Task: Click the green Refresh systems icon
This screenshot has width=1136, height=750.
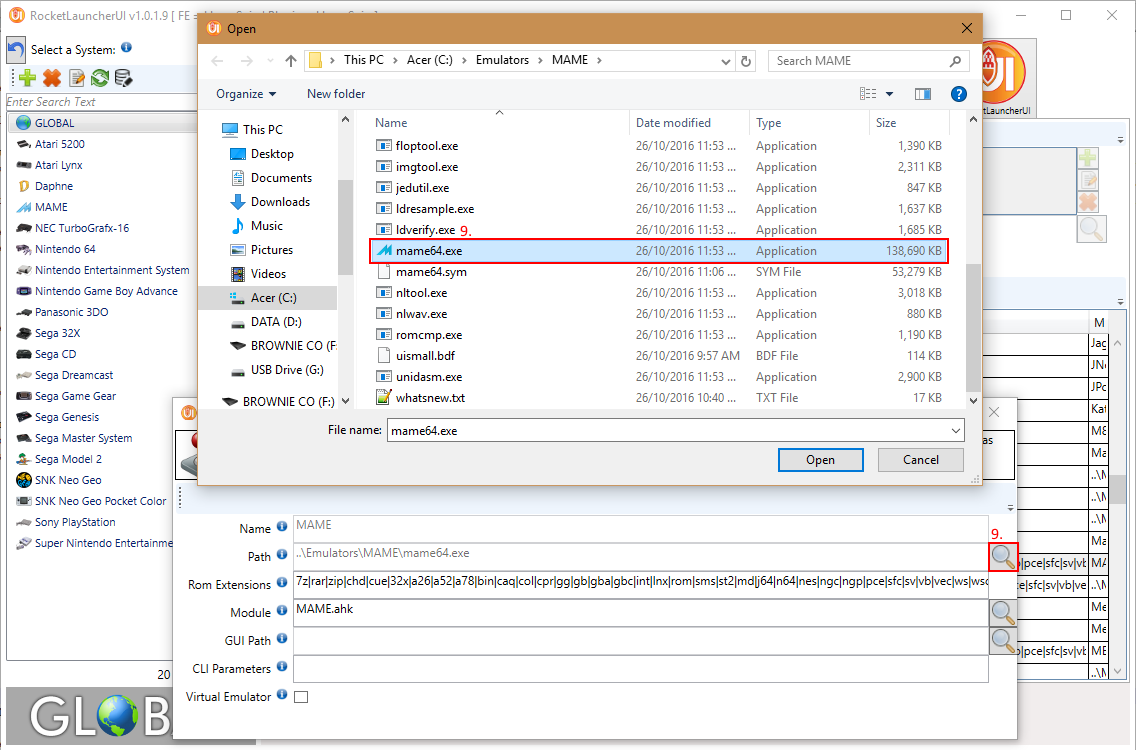Action: coord(100,78)
